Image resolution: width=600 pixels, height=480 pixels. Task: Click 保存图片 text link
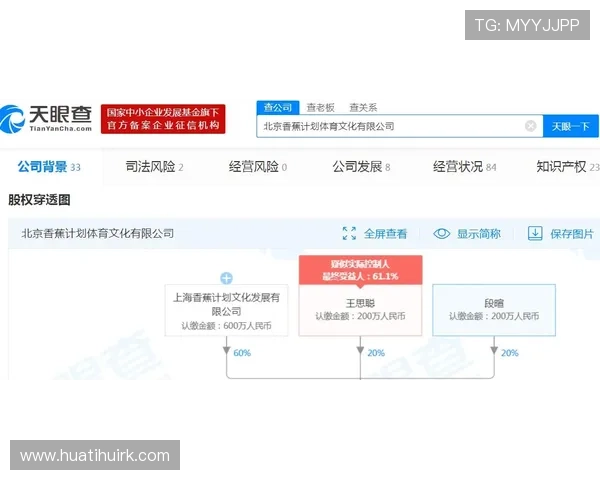[572, 233]
